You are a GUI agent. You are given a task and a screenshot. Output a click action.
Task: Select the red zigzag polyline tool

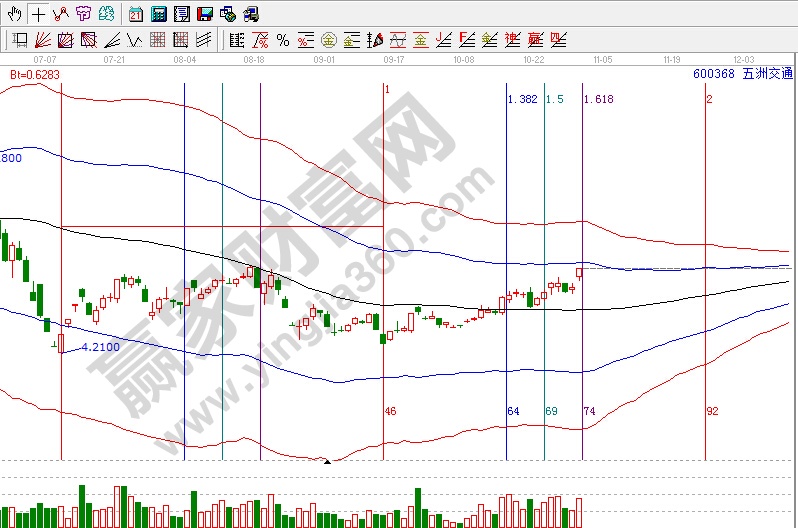(x=61, y=14)
